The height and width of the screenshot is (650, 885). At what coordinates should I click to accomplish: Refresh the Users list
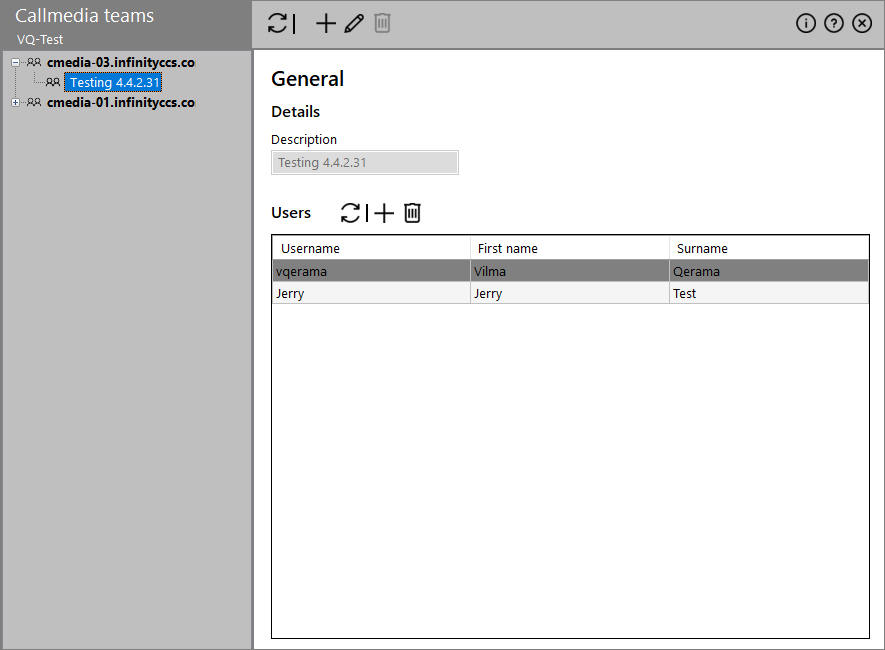350,213
